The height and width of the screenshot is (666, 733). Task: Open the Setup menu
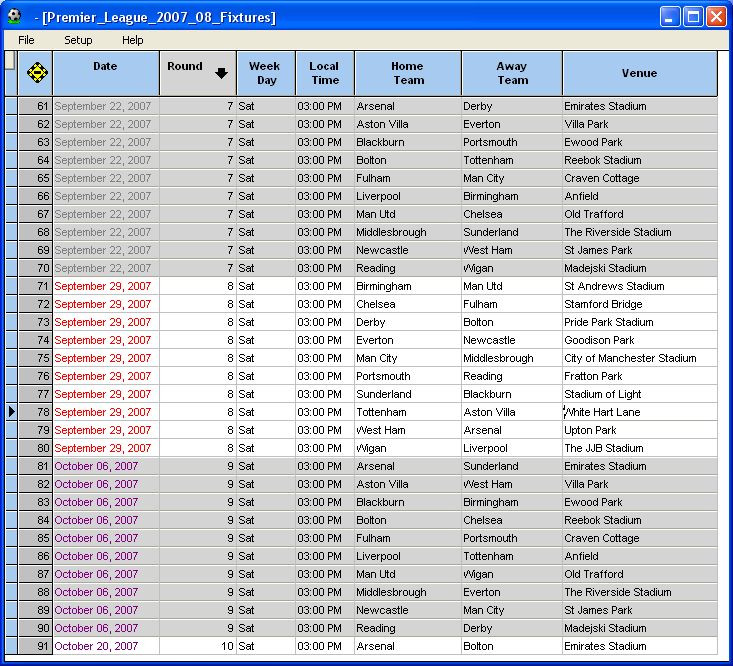tap(78, 40)
